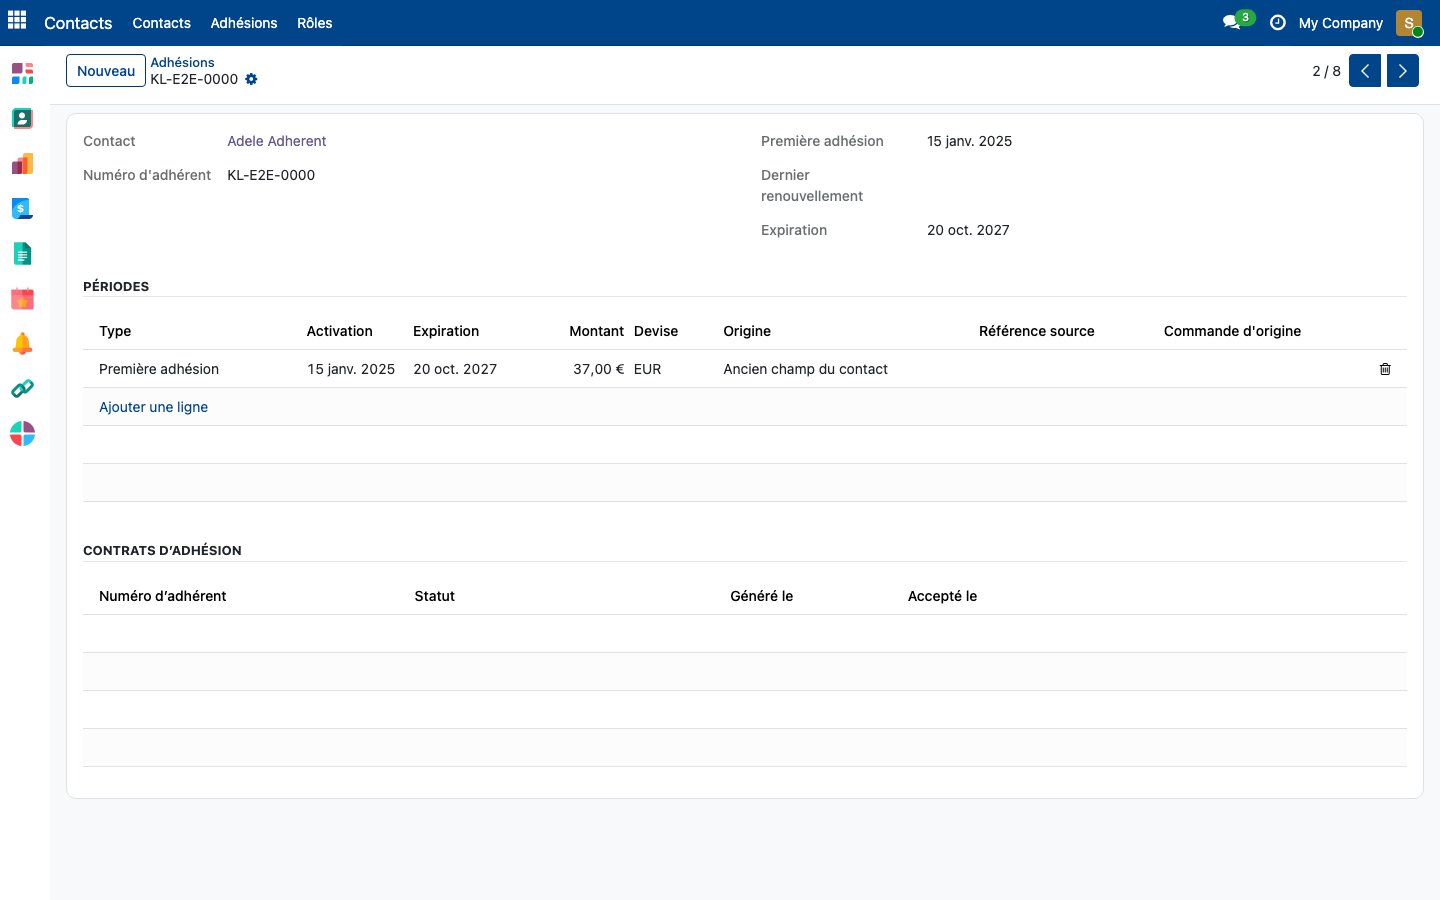Click the user avatar in the top bar
This screenshot has width=1440, height=900.
point(1409,23)
